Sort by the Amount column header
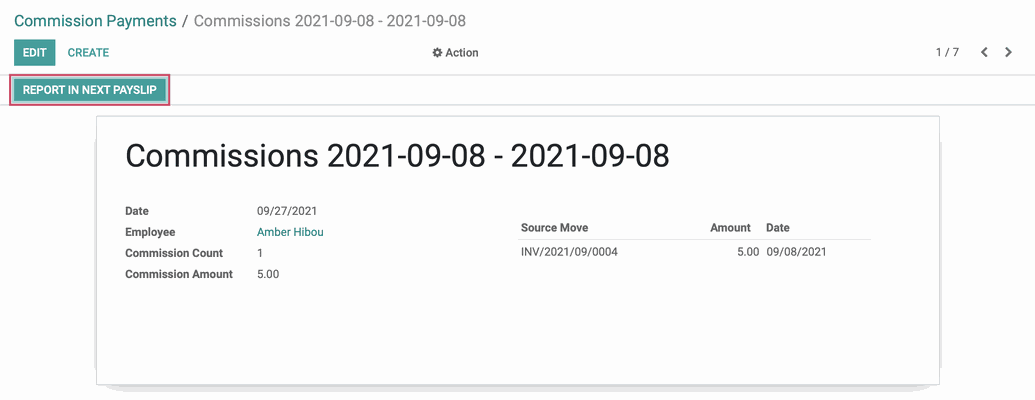 coord(730,228)
